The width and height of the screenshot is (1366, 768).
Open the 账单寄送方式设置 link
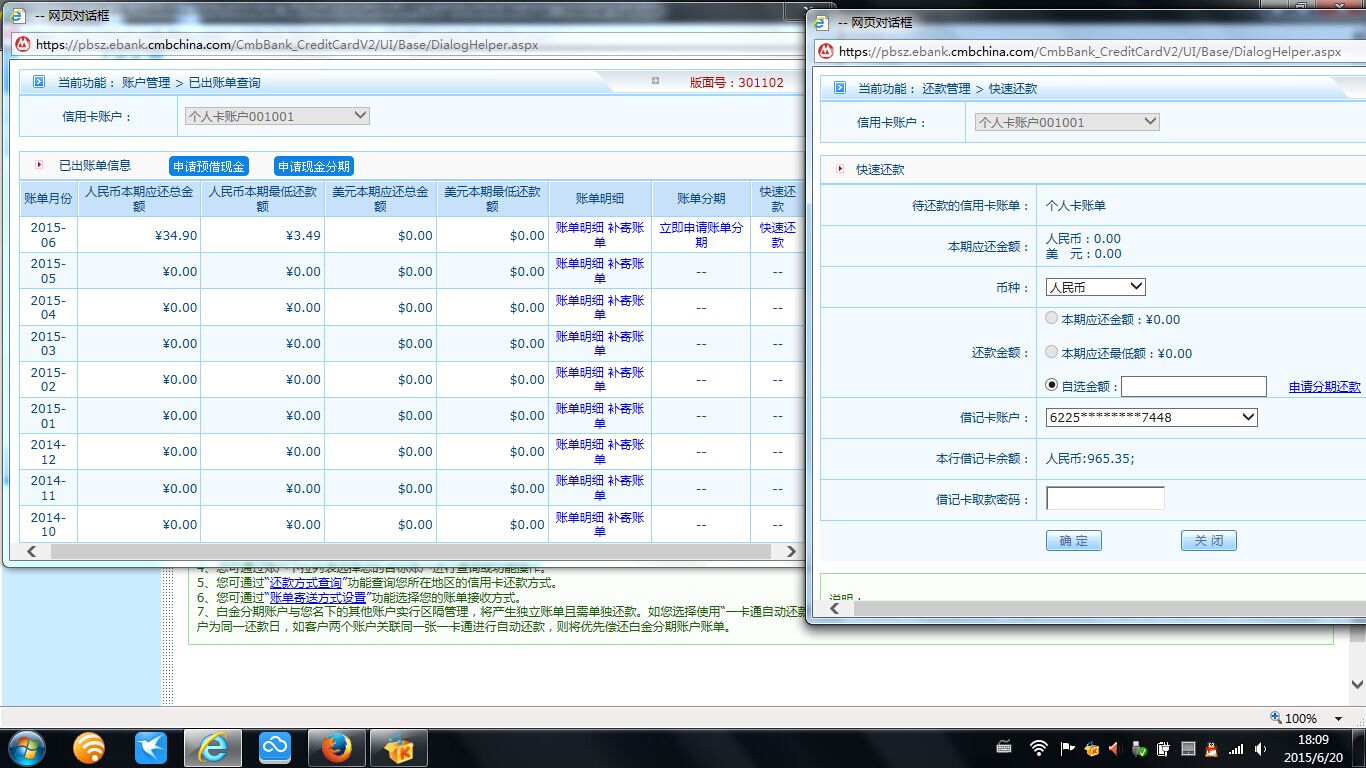318,598
